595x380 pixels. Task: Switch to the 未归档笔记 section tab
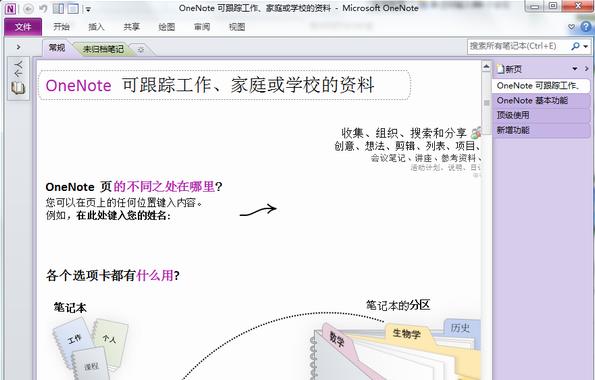103,49
